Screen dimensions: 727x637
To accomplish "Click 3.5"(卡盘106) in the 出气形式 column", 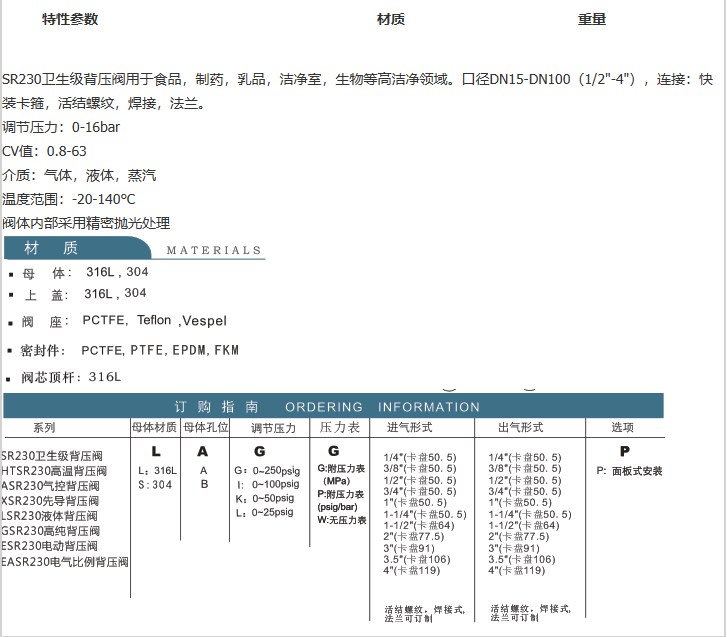I will pos(522,559).
